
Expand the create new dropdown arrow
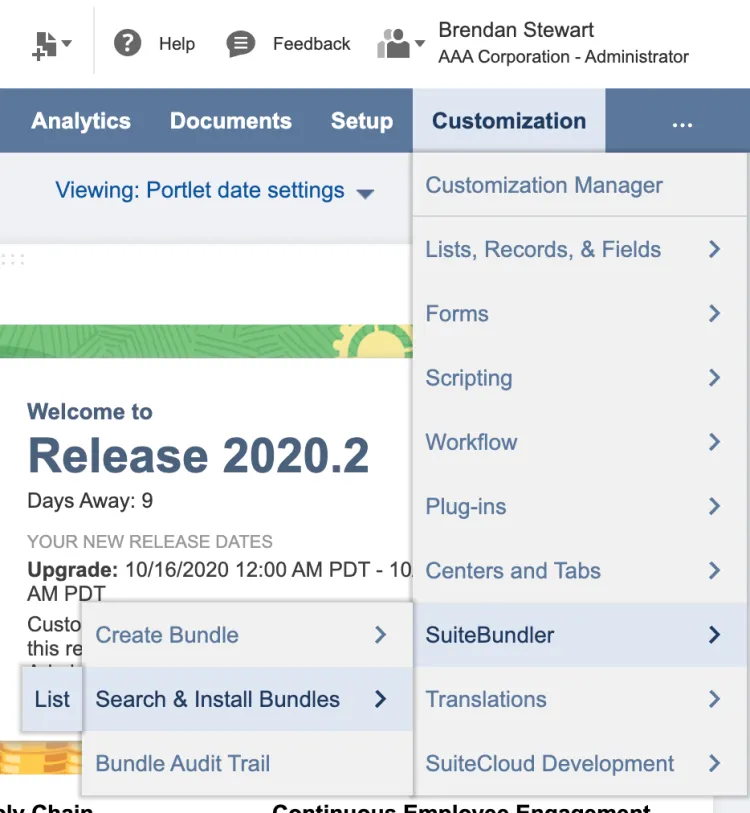(66, 43)
